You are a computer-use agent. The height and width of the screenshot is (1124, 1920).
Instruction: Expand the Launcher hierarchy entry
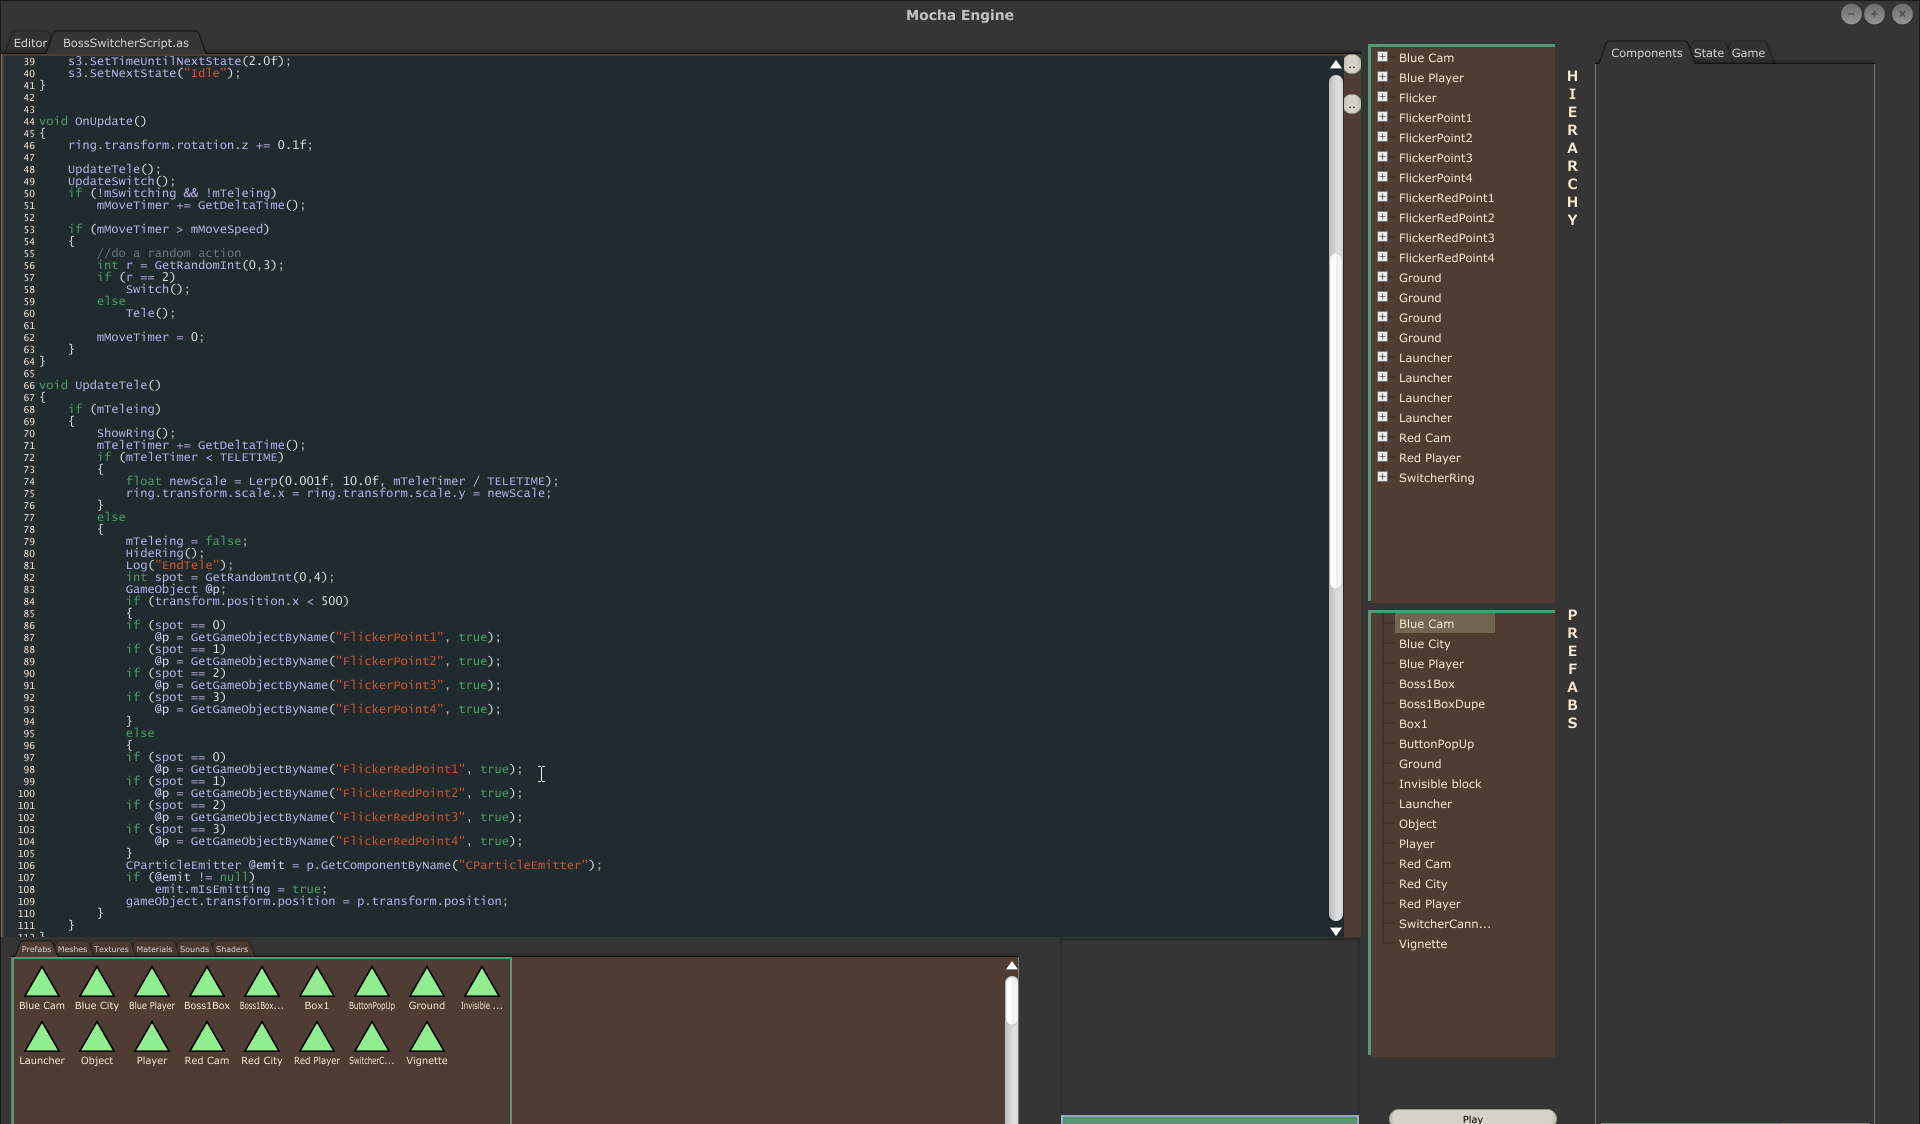(x=1381, y=356)
